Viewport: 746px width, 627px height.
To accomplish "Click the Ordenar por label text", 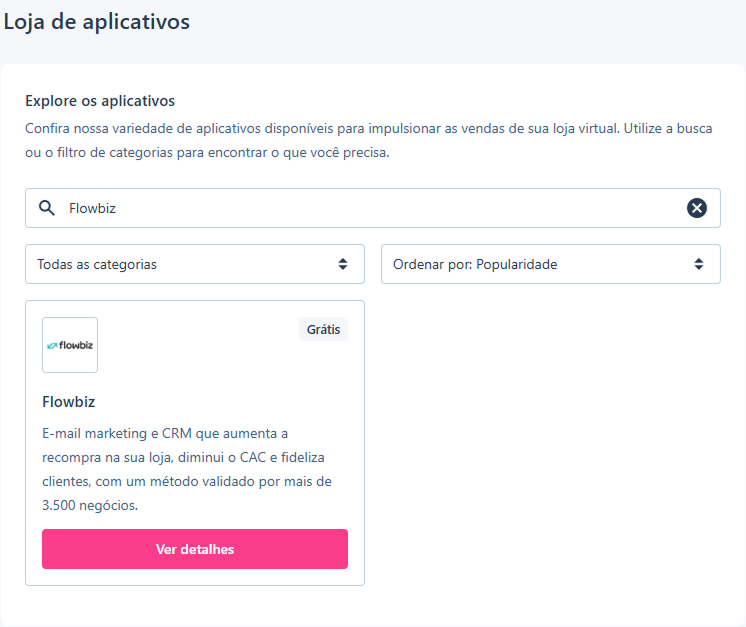I will point(432,265).
